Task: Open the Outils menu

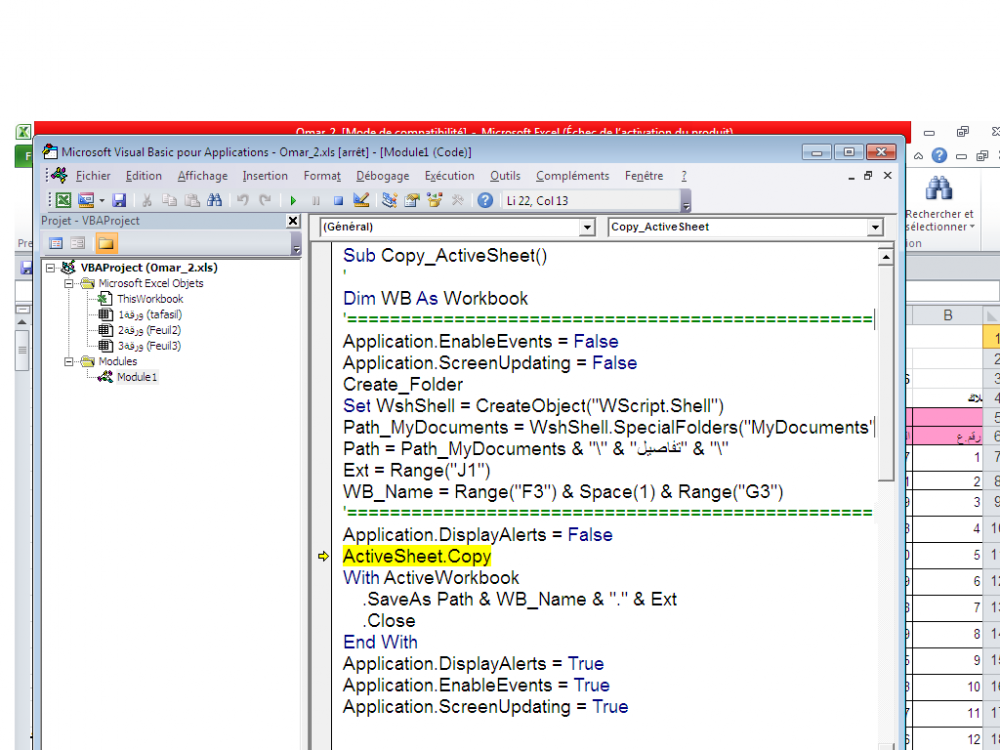Action: coord(505,176)
